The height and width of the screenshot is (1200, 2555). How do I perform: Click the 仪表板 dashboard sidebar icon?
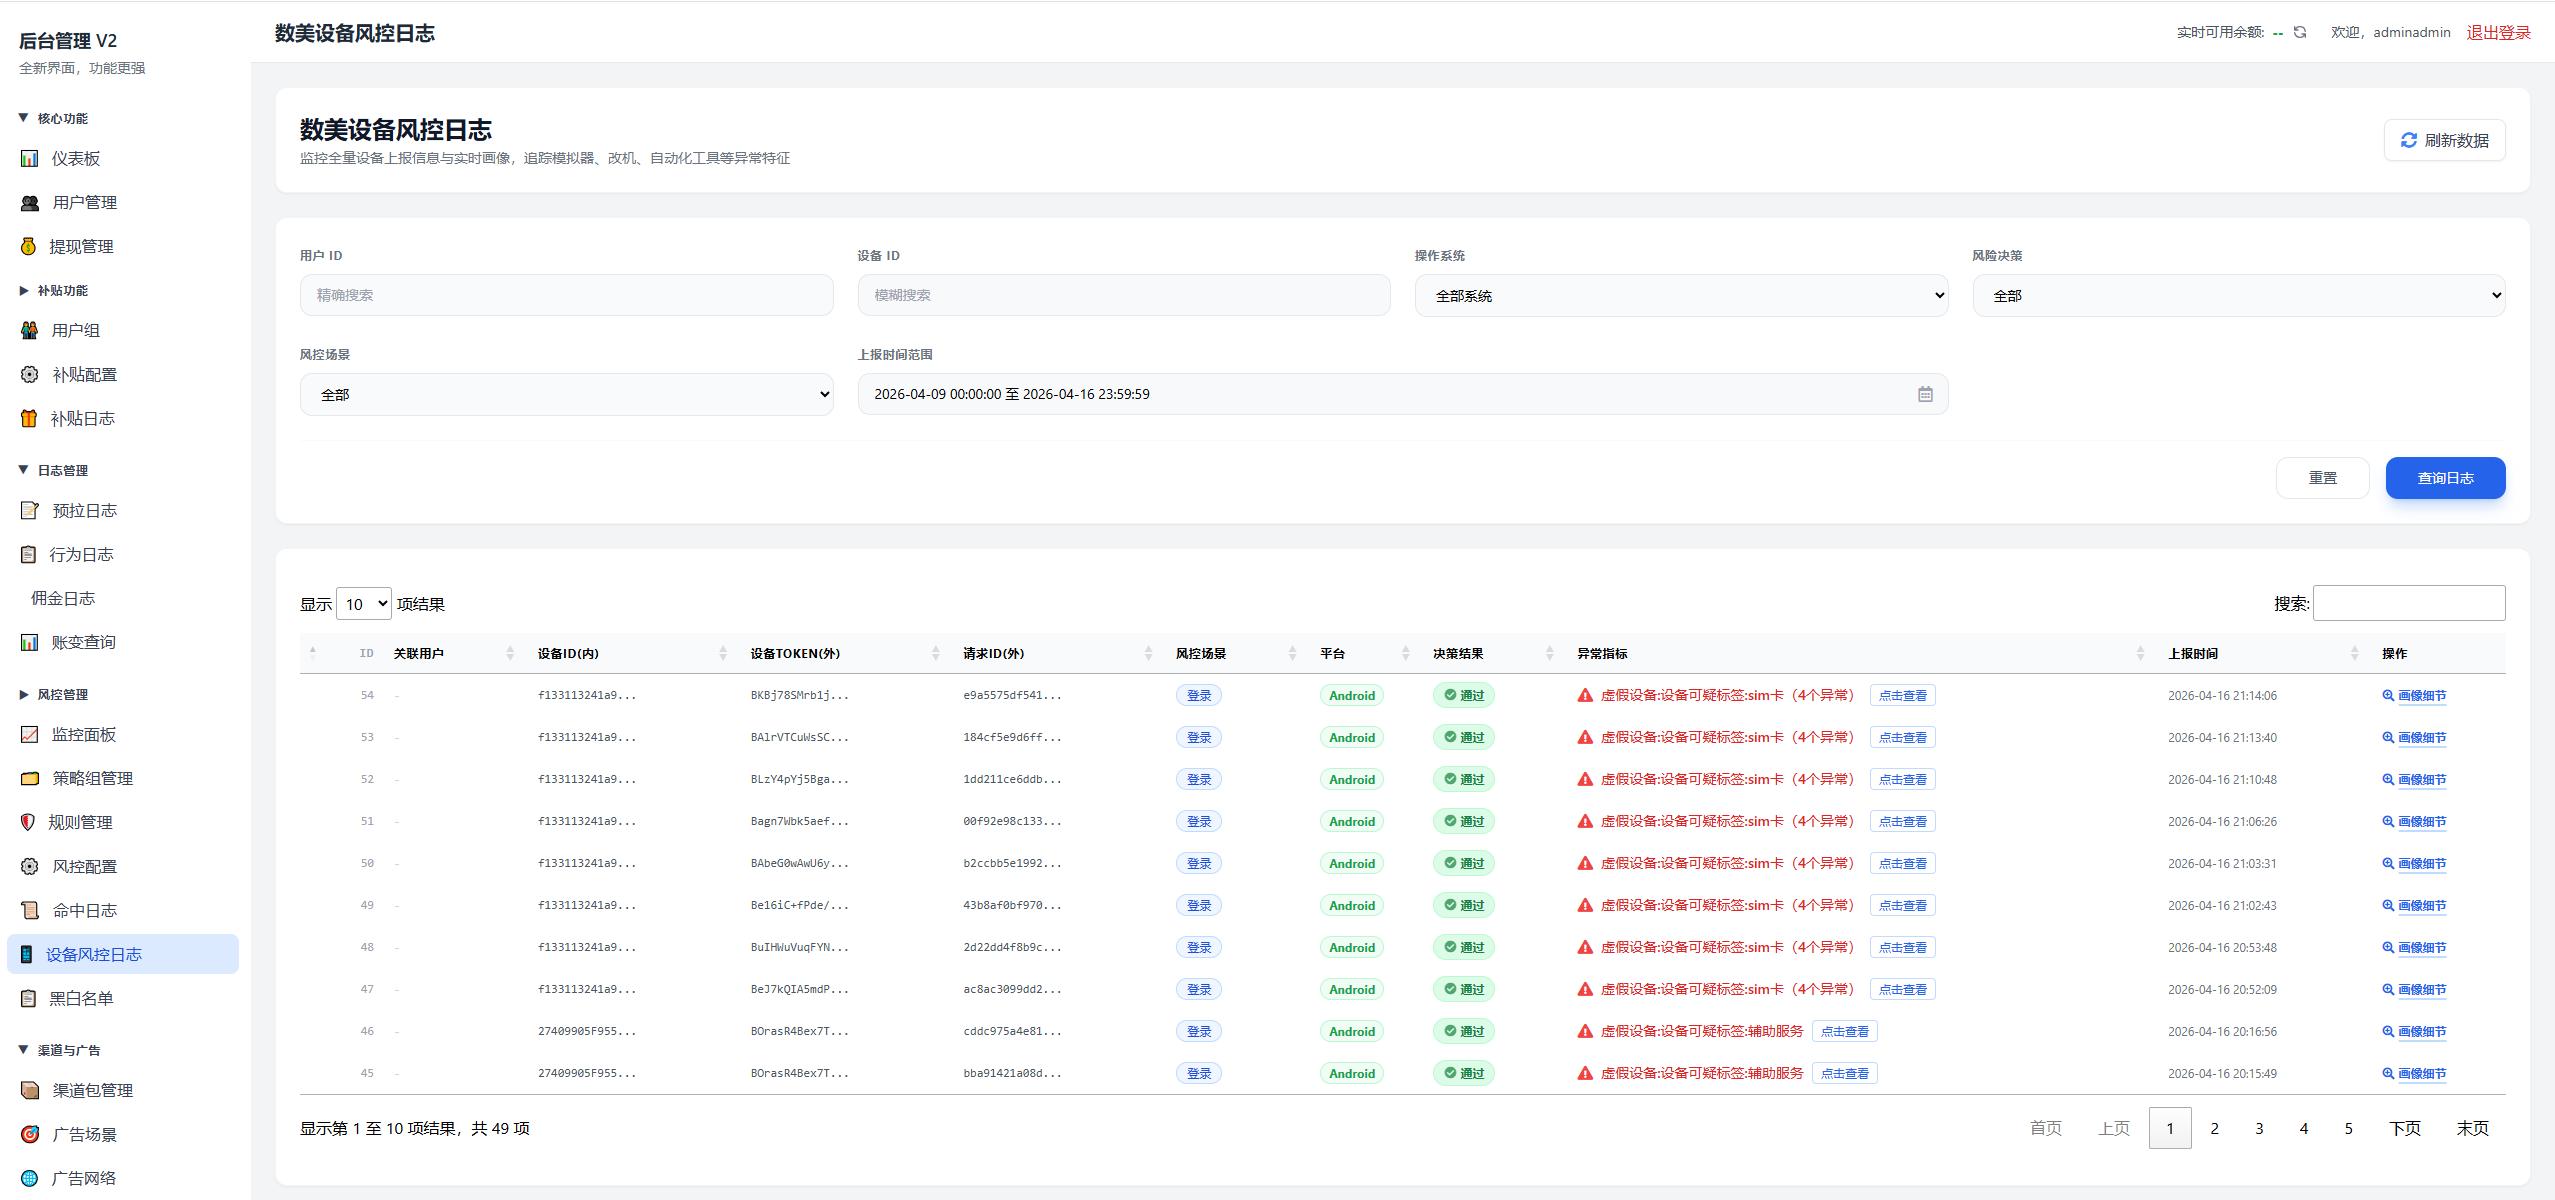30,159
